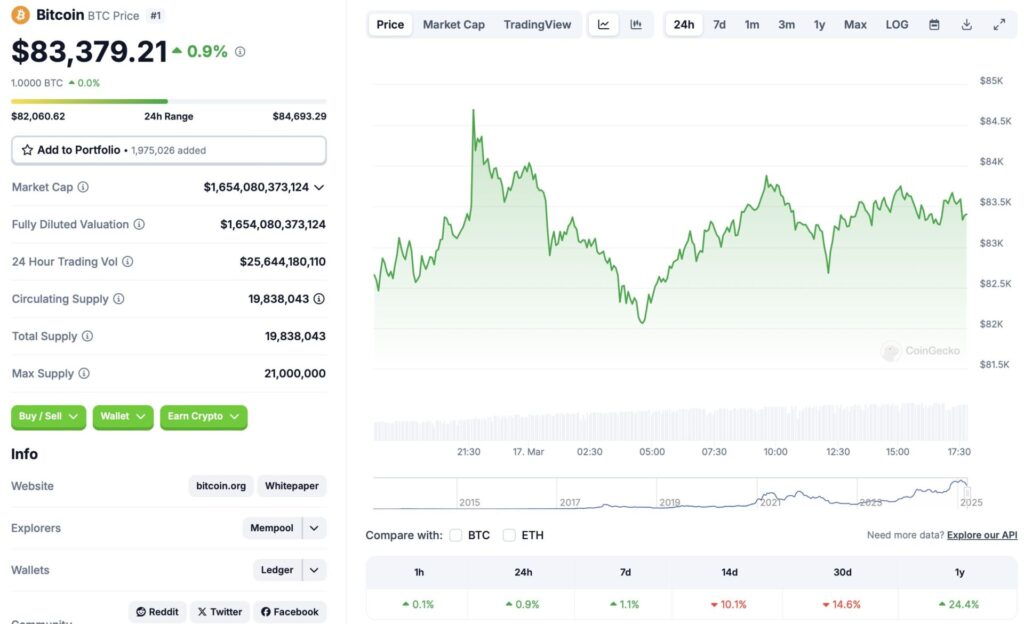
Task: Switch to line chart view
Action: click(603, 24)
